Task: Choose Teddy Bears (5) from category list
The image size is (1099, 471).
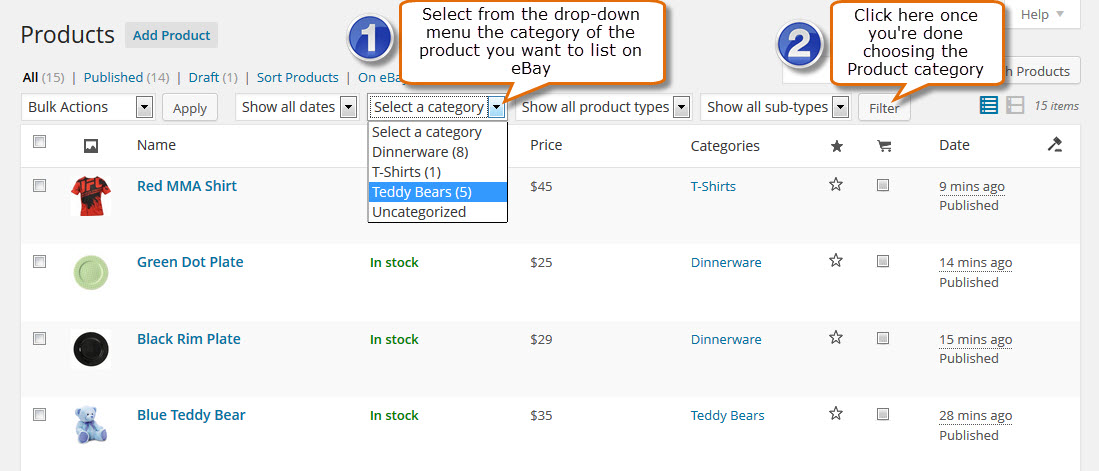Action: [437, 192]
